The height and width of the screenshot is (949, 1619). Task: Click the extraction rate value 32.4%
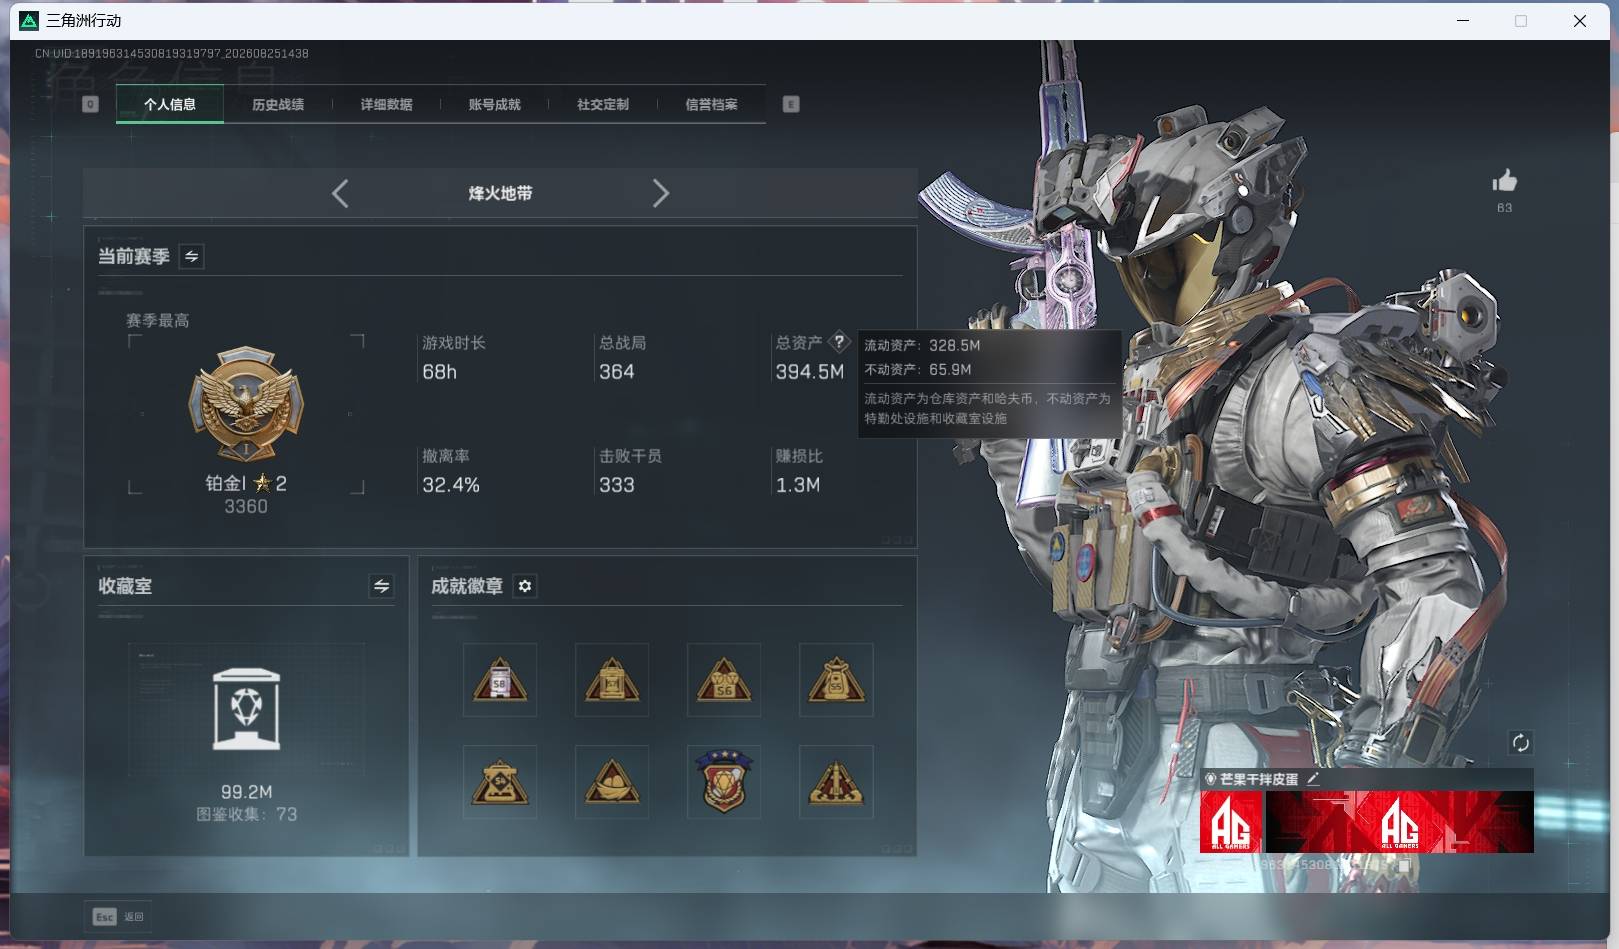tap(451, 485)
